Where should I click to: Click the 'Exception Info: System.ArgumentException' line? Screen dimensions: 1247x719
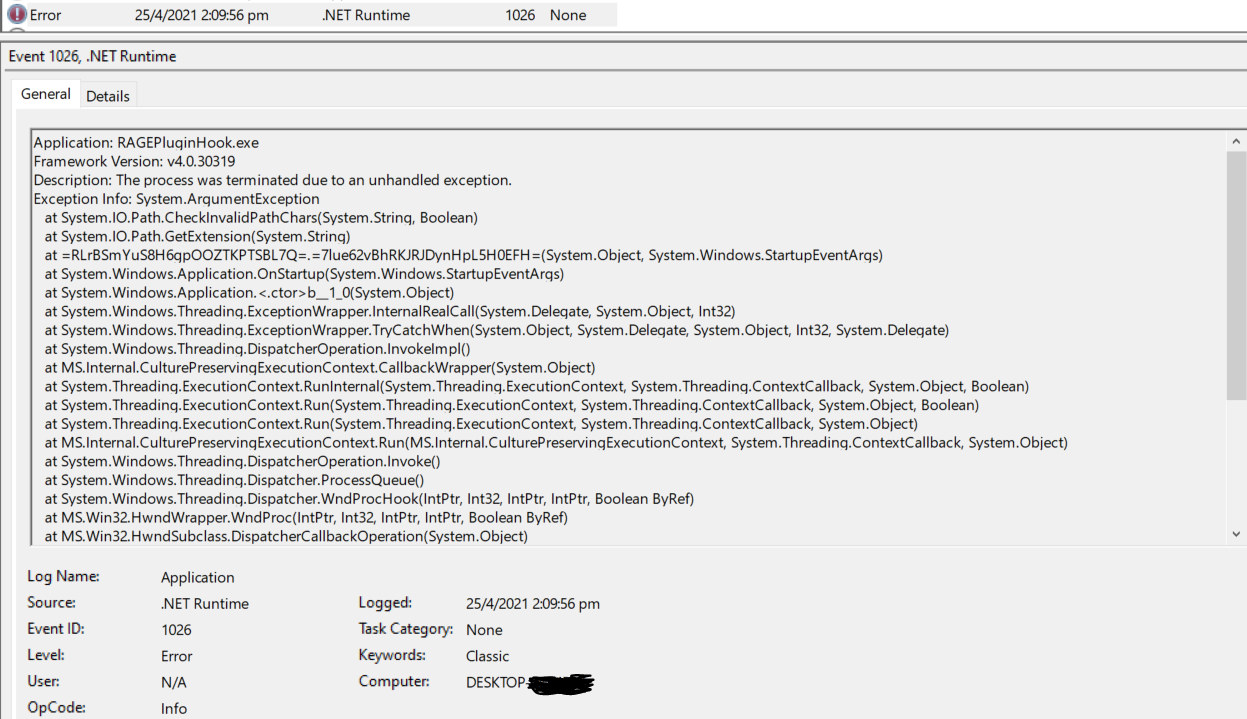(176, 200)
